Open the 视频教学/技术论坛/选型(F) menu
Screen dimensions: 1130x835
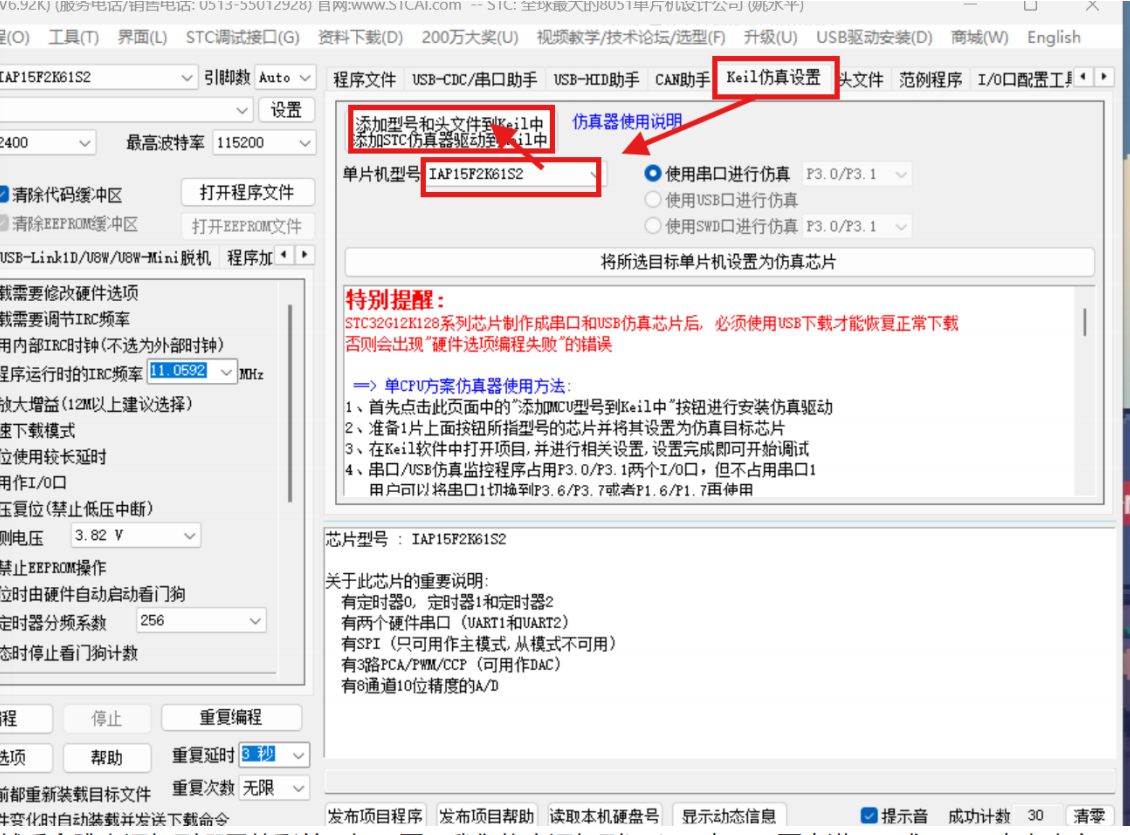(x=631, y=37)
